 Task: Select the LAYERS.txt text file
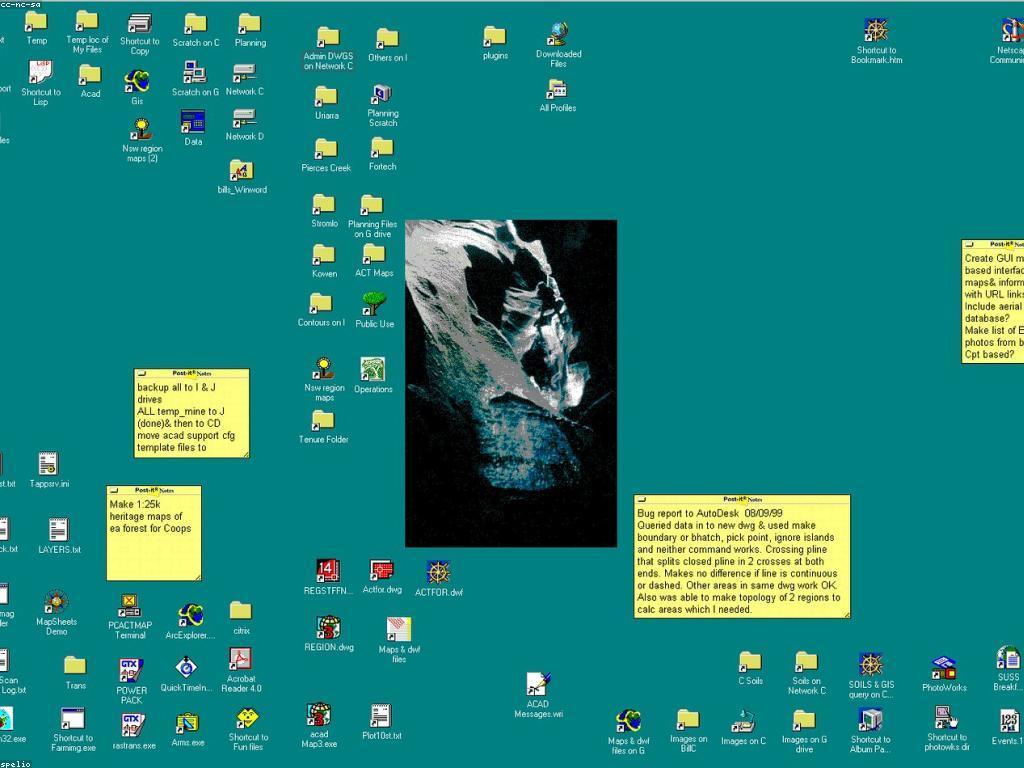pos(59,530)
